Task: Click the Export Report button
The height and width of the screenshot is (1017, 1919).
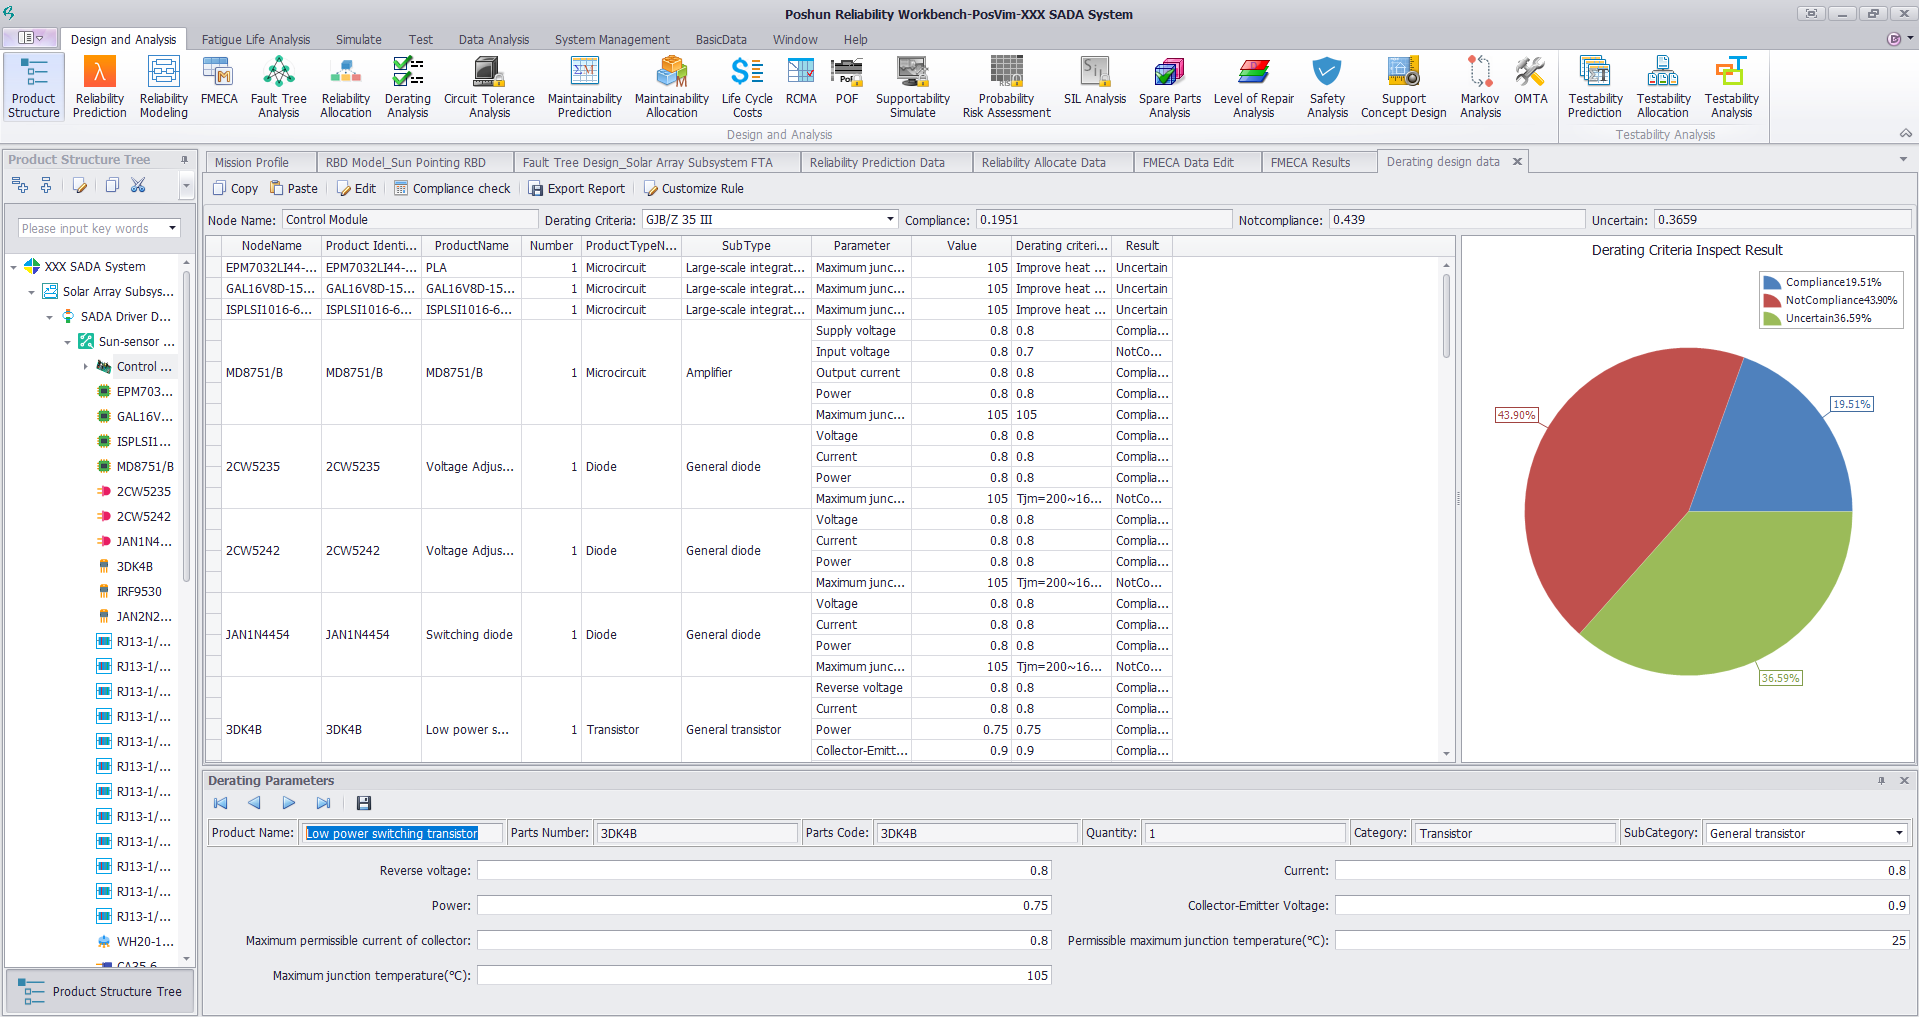Action: (x=576, y=189)
